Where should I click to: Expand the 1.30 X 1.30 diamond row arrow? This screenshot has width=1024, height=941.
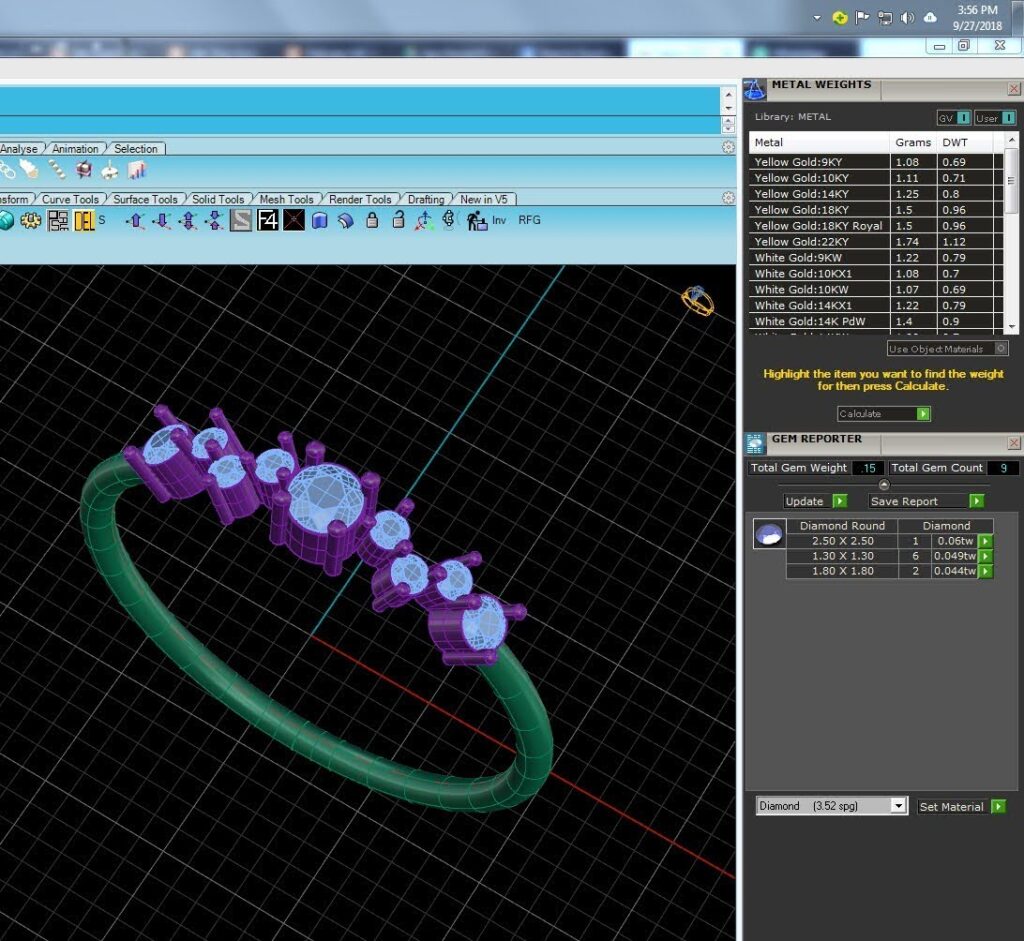click(985, 556)
